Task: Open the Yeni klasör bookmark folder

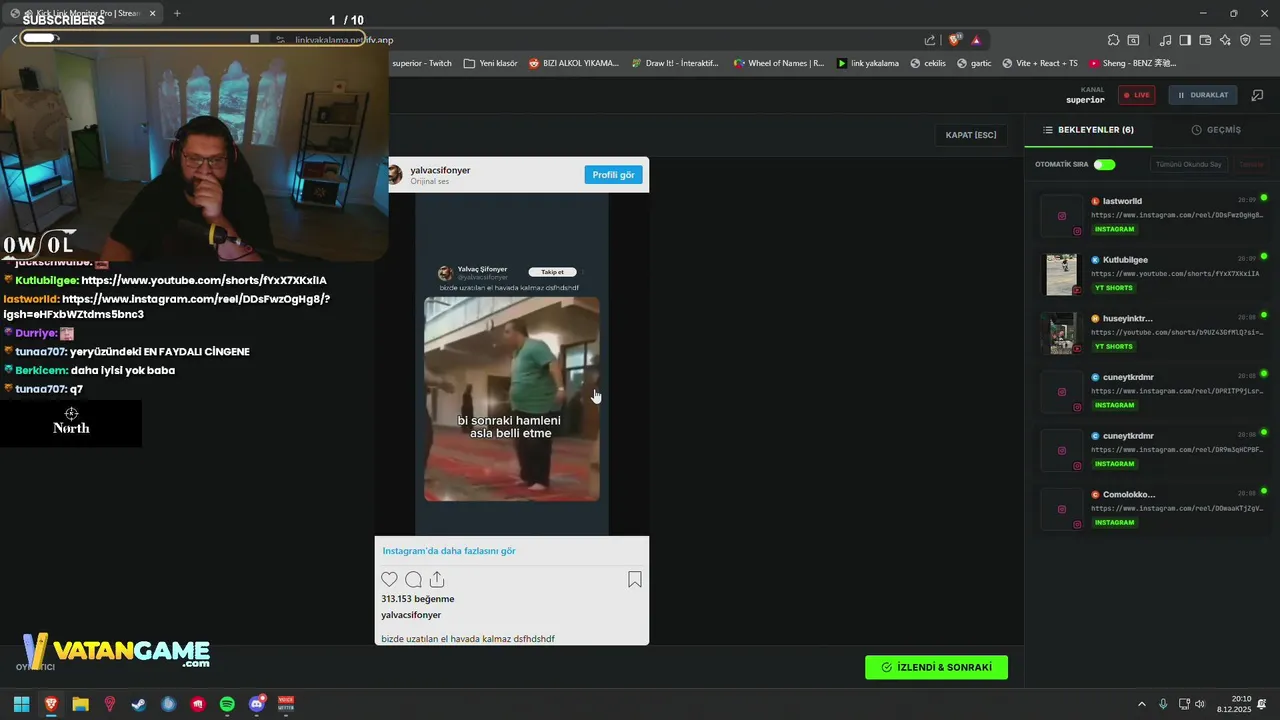Action: 491,63
